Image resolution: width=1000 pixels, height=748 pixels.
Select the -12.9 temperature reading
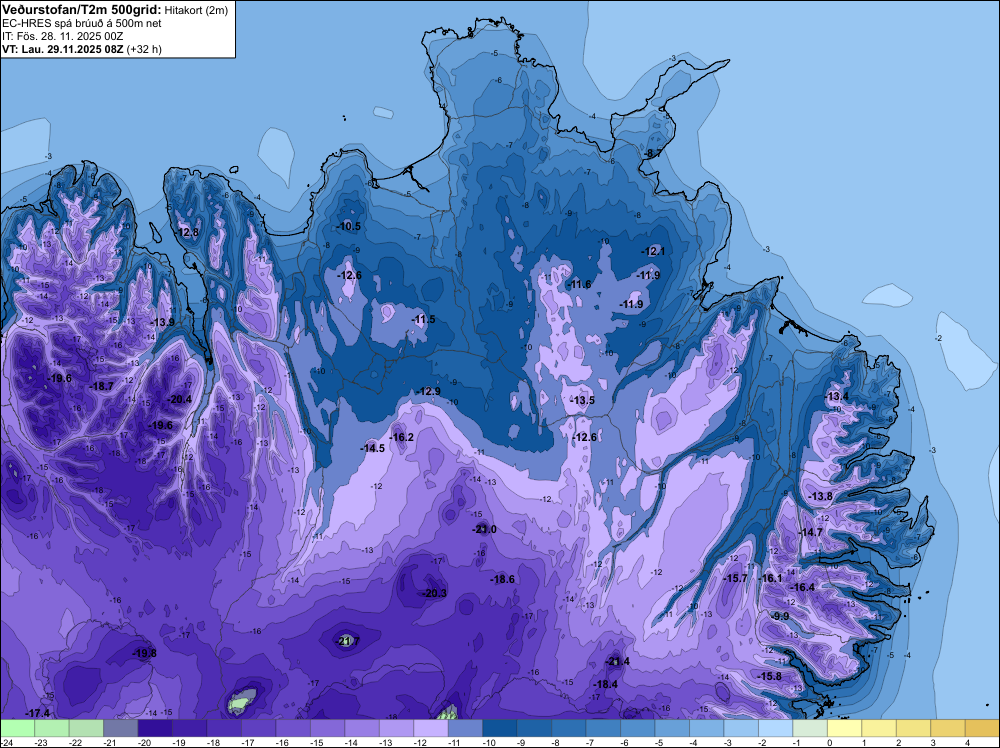click(x=429, y=391)
